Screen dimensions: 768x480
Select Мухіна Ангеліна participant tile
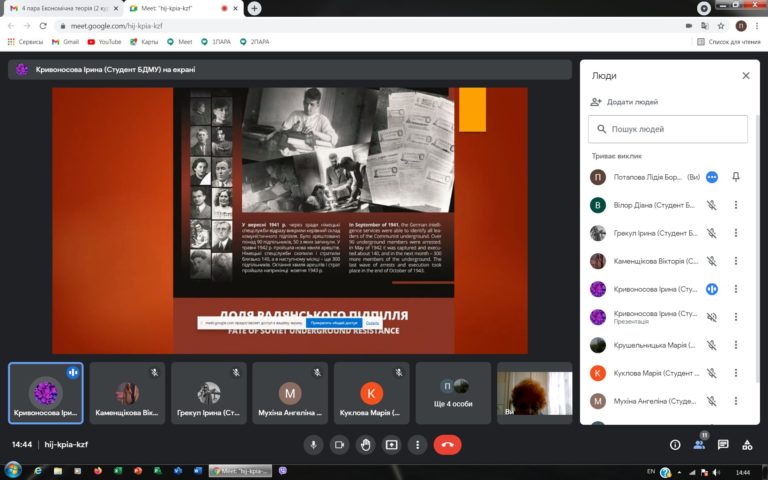pos(290,393)
